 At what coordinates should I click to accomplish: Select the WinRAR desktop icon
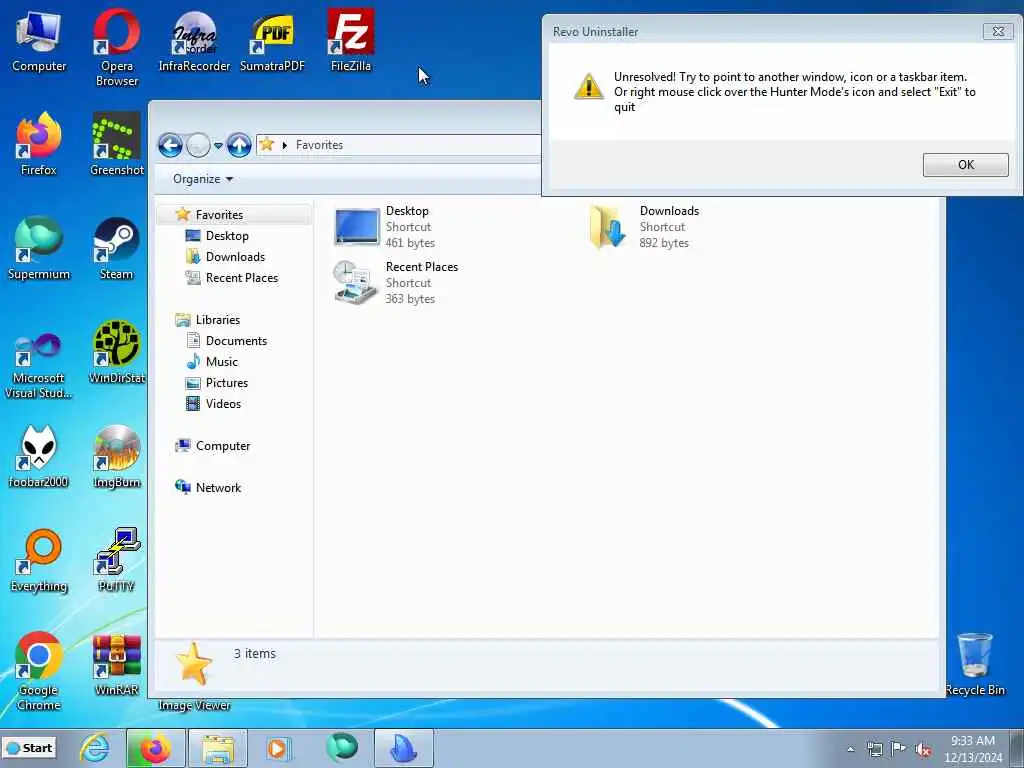point(116,665)
